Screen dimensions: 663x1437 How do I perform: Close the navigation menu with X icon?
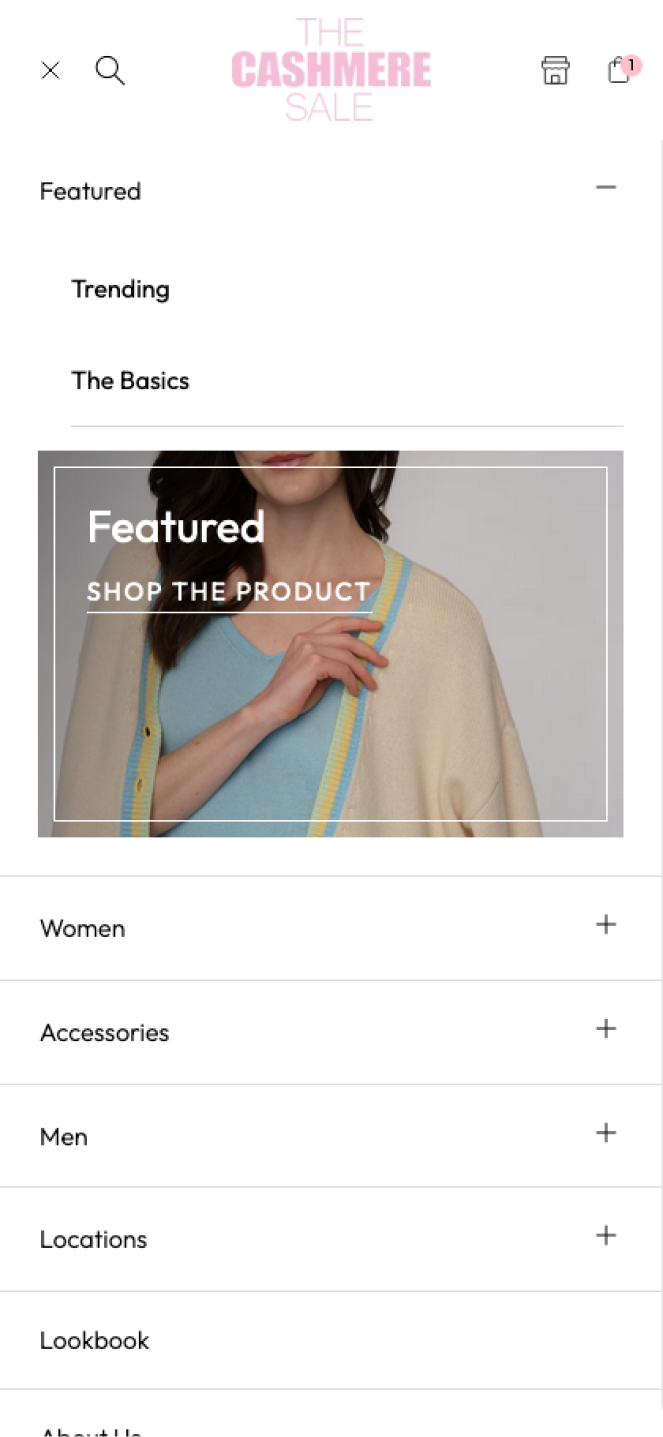click(x=50, y=70)
